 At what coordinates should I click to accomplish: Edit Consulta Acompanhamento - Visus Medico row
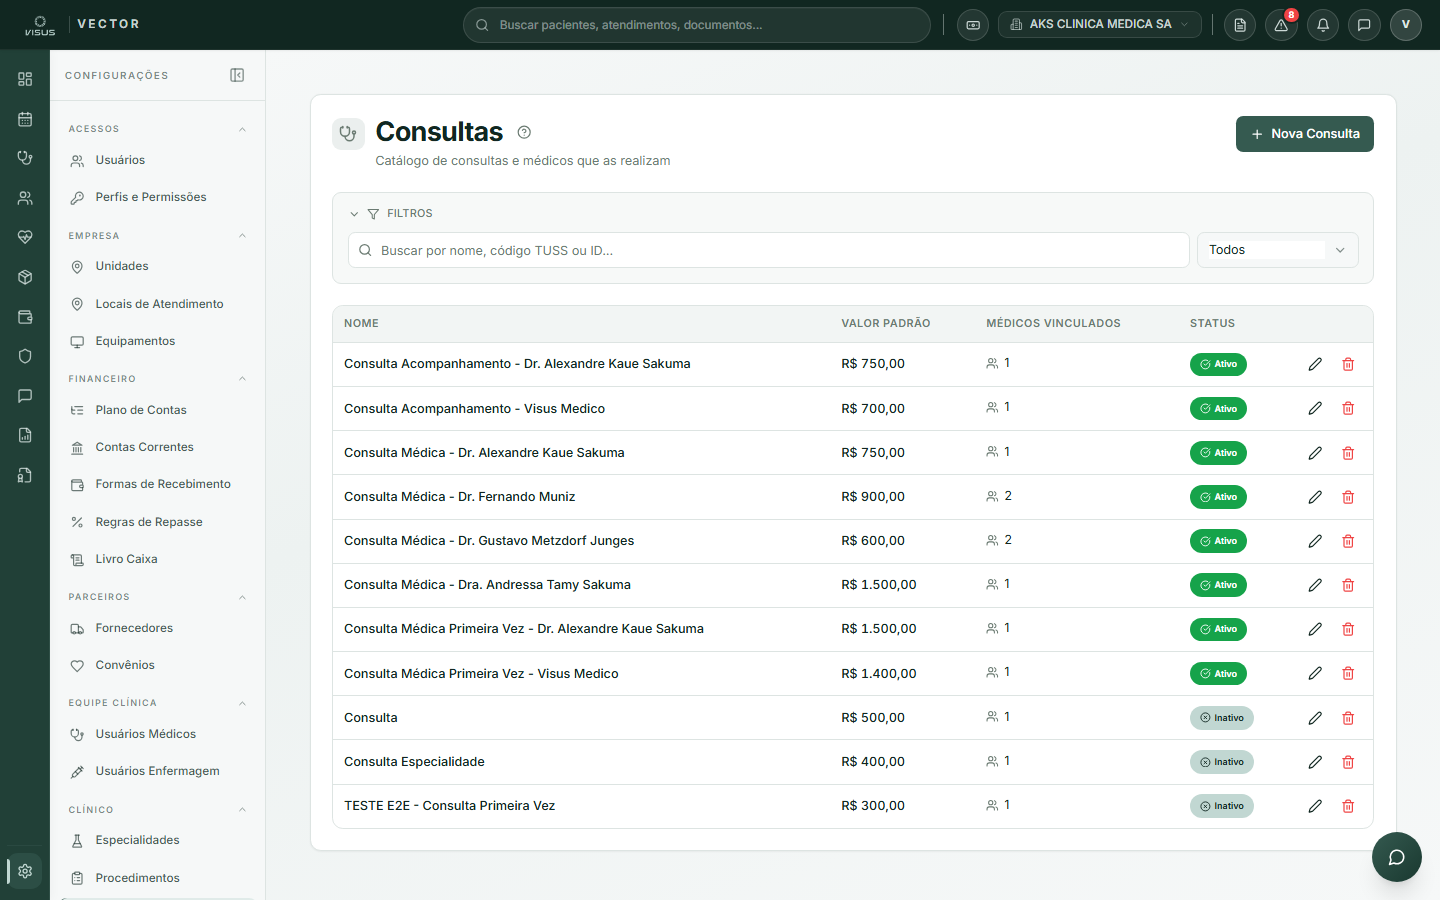[x=1315, y=408]
